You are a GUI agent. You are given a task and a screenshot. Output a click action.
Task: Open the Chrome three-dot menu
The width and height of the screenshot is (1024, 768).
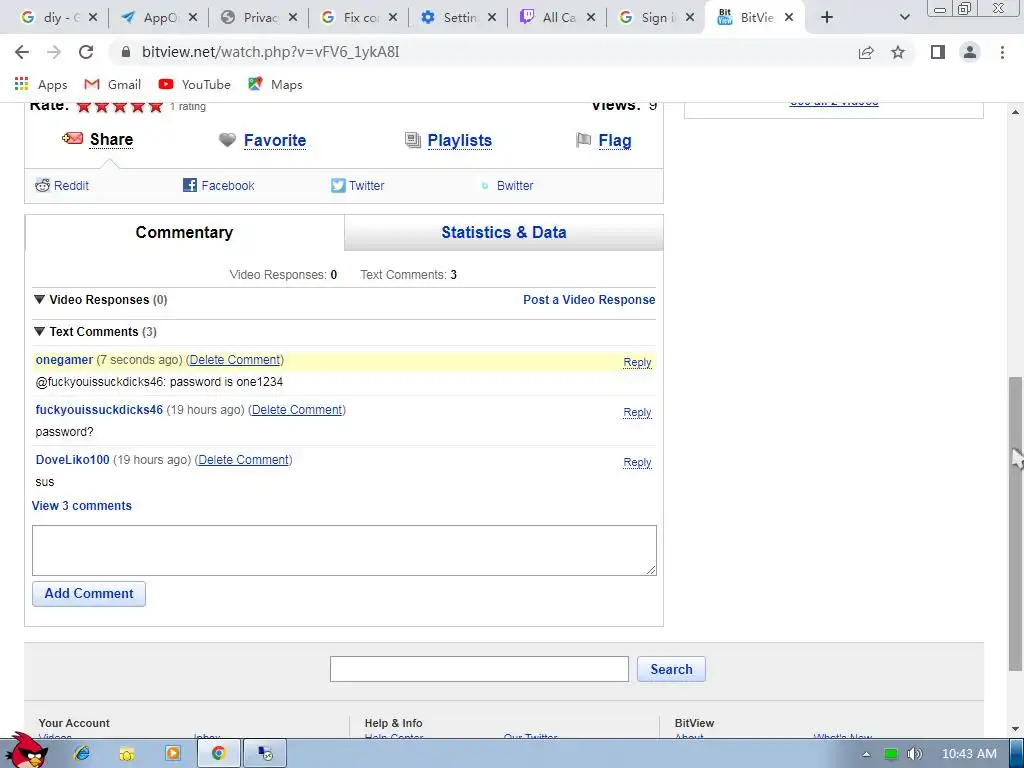pyautogui.click(x=1002, y=52)
